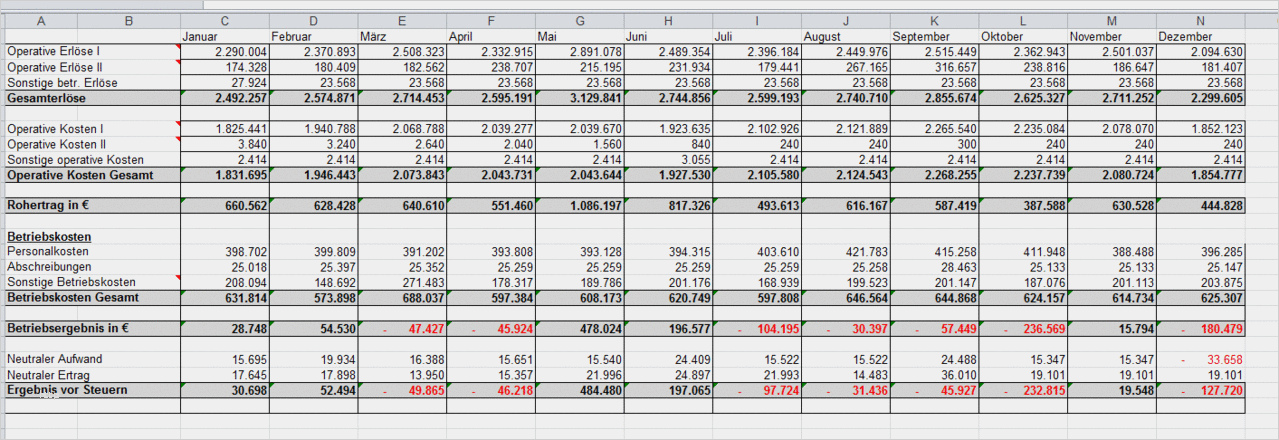Click red Dezember Neutraler Aufwand value 33.658
The width and height of the screenshot is (1279, 440).
point(1224,359)
